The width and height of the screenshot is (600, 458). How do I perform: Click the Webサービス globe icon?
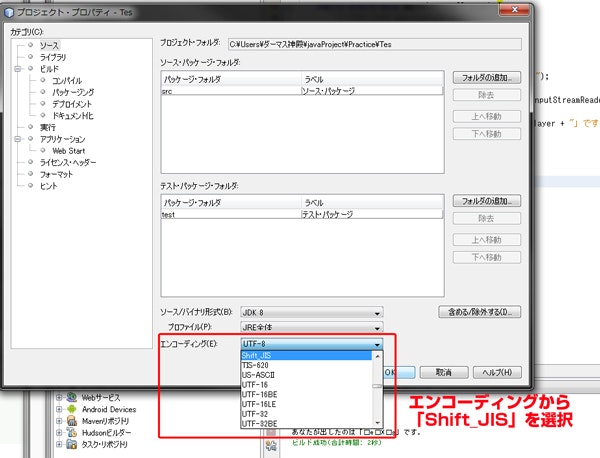point(72,397)
